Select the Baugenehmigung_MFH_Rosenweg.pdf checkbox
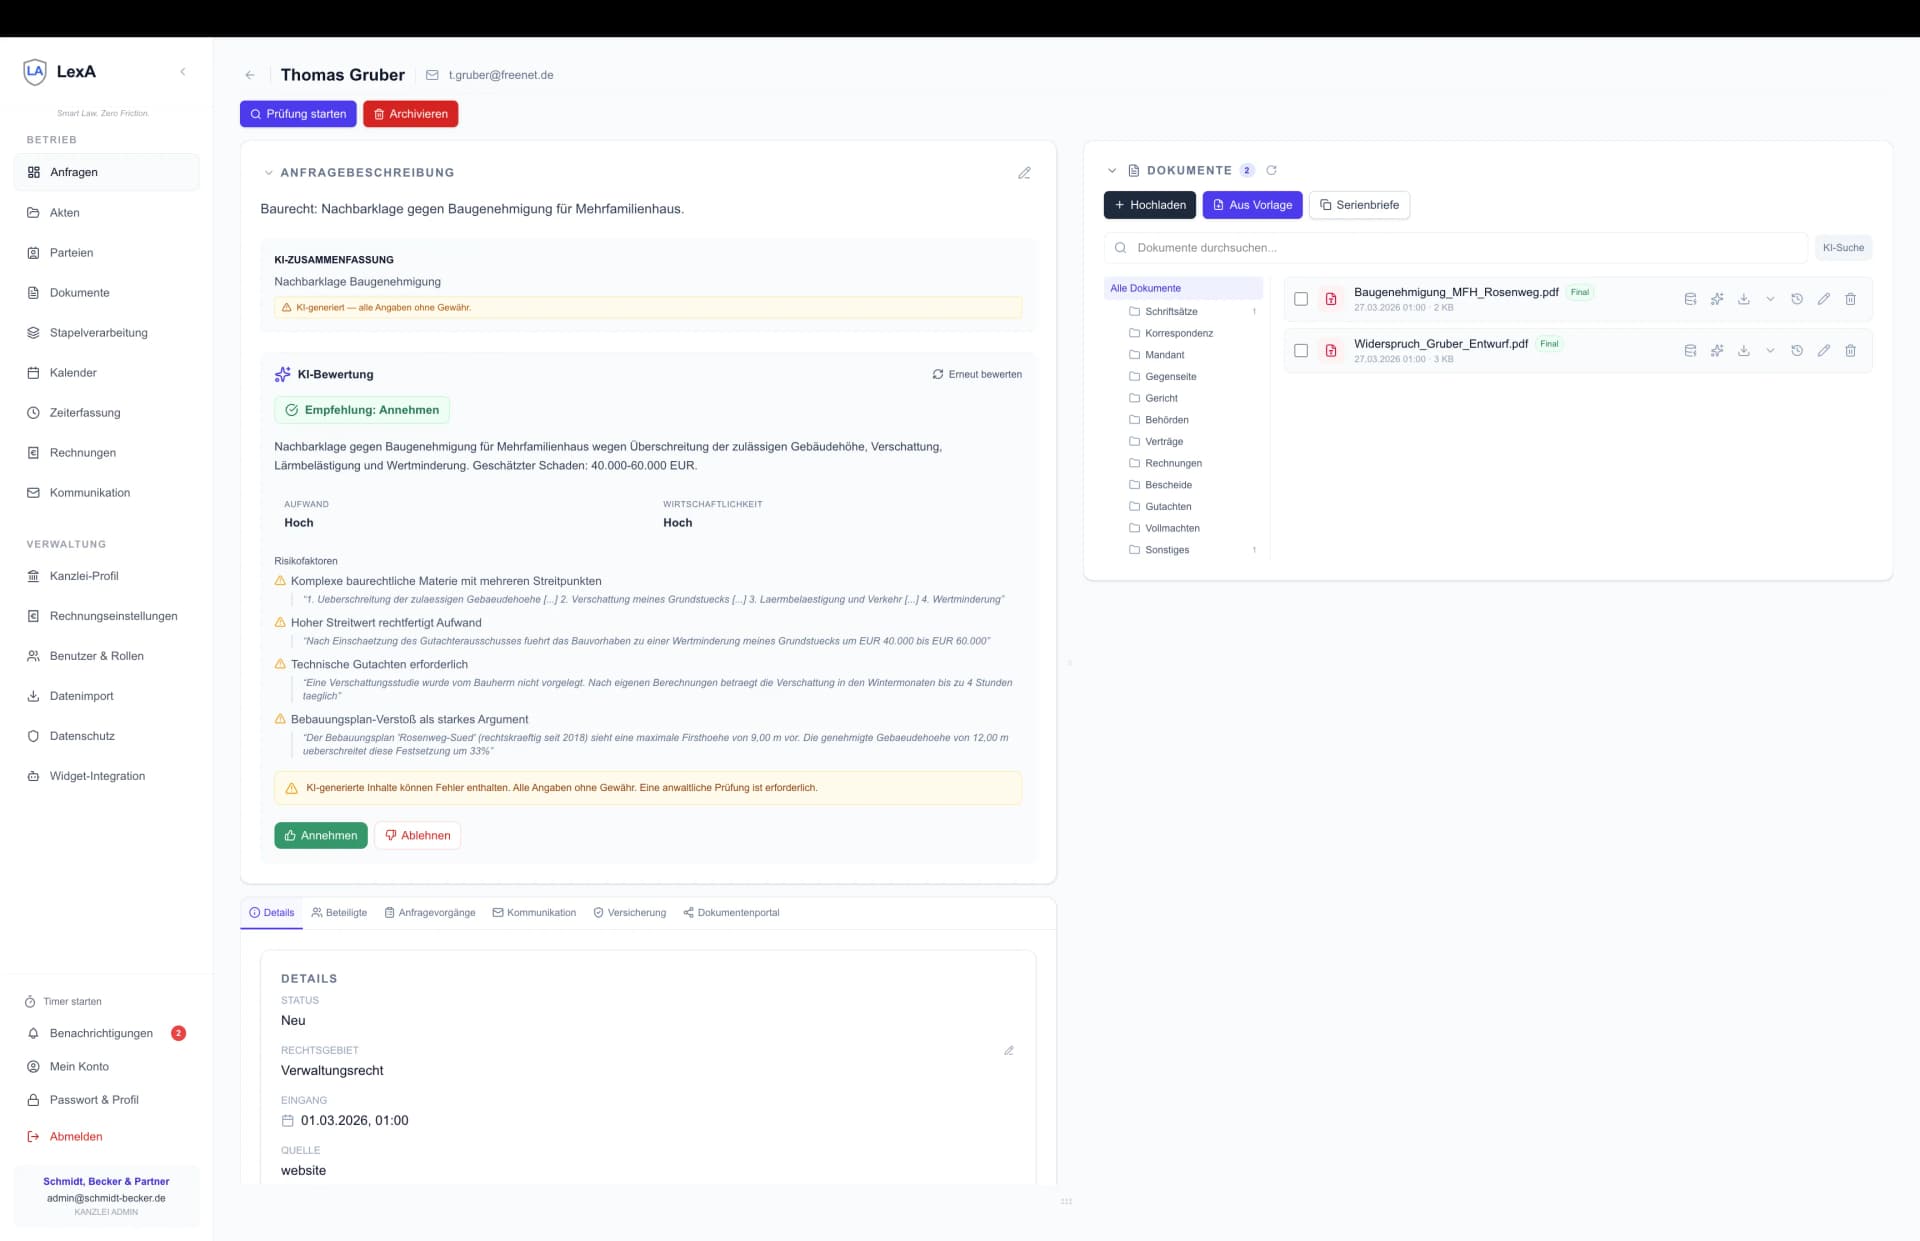This screenshot has width=1920, height=1241. pos(1300,299)
